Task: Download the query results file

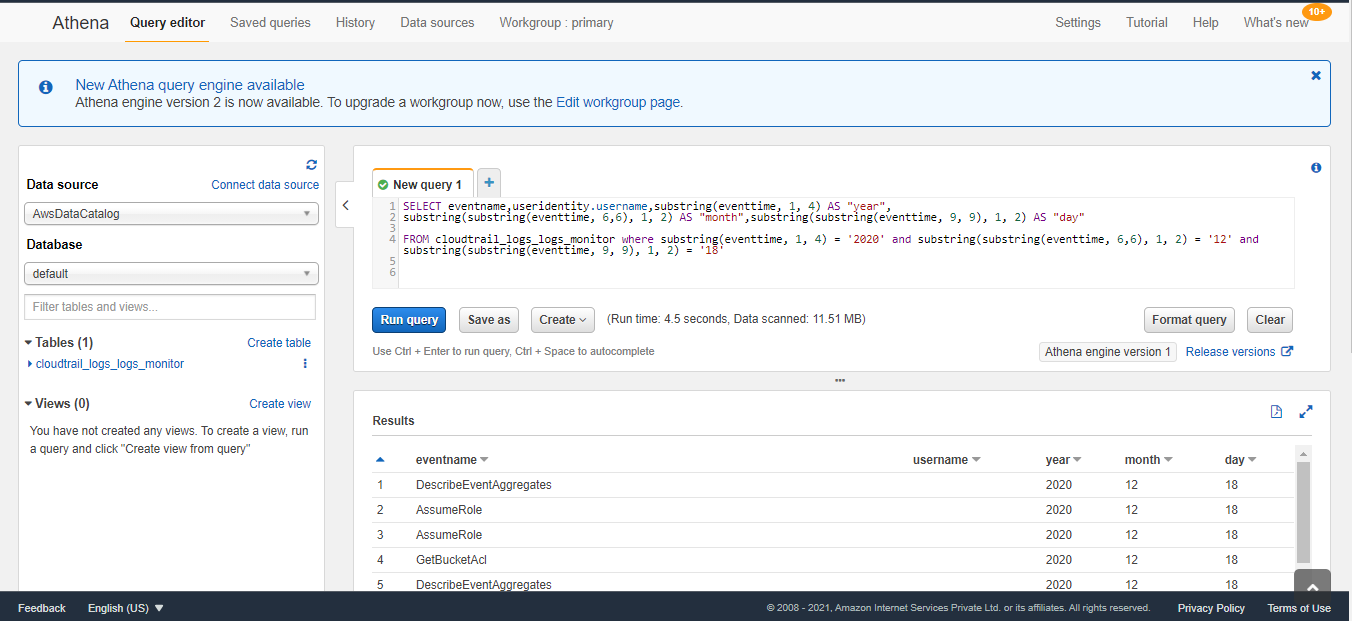Action: [x=1276, y=411]
